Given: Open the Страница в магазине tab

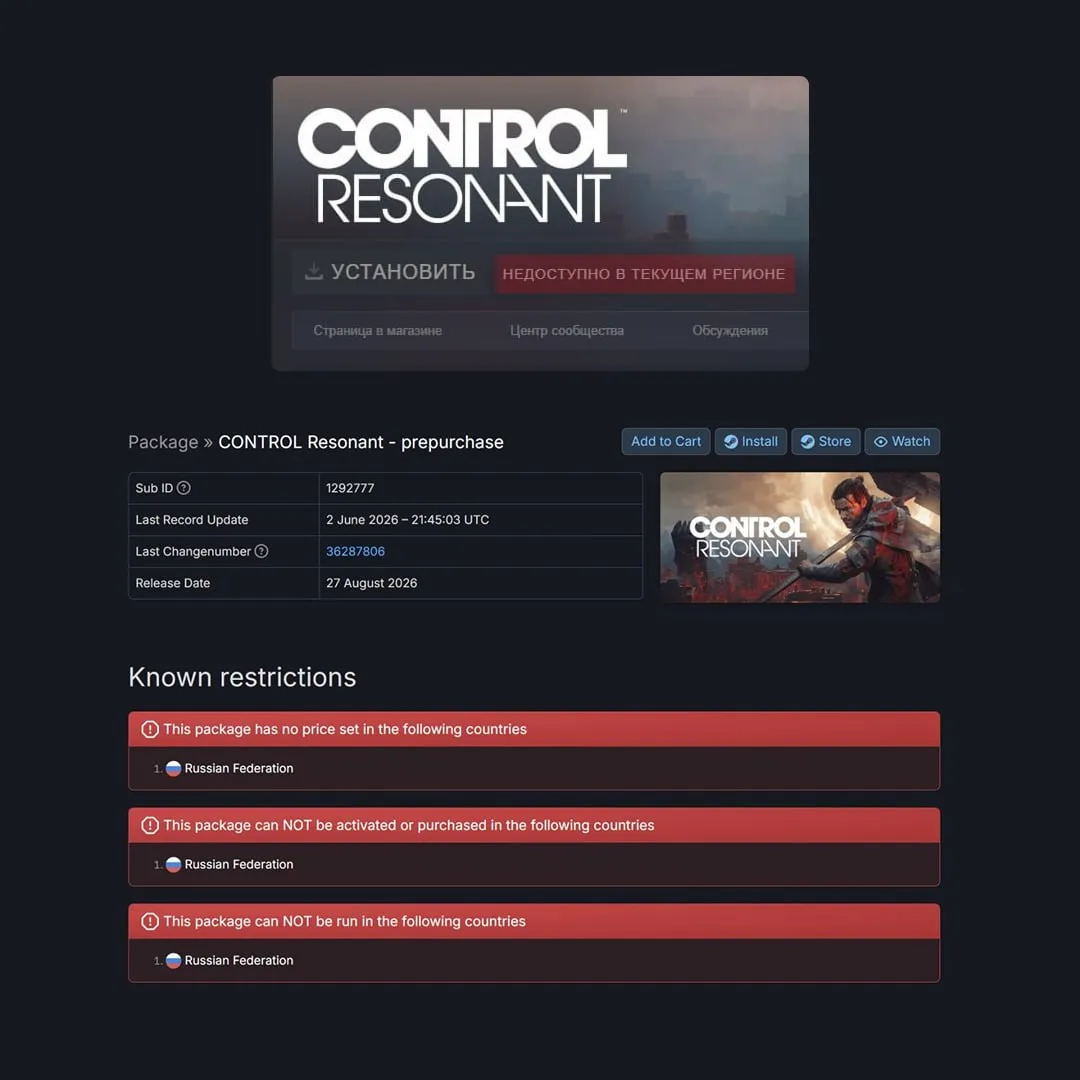Looking at the screenshot, I should [x=377, y=331].
